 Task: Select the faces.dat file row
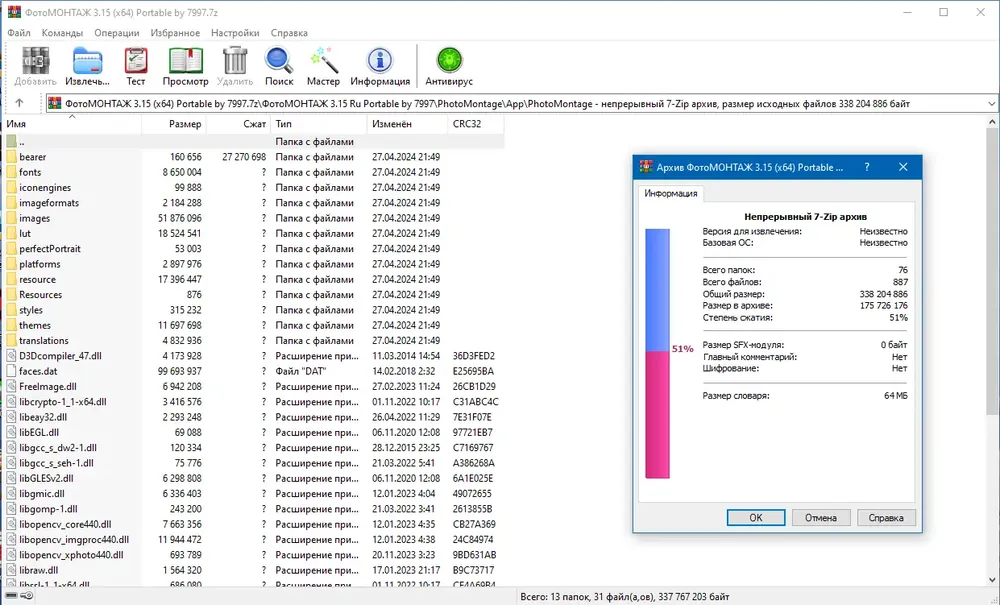click(x=254, y=371)
